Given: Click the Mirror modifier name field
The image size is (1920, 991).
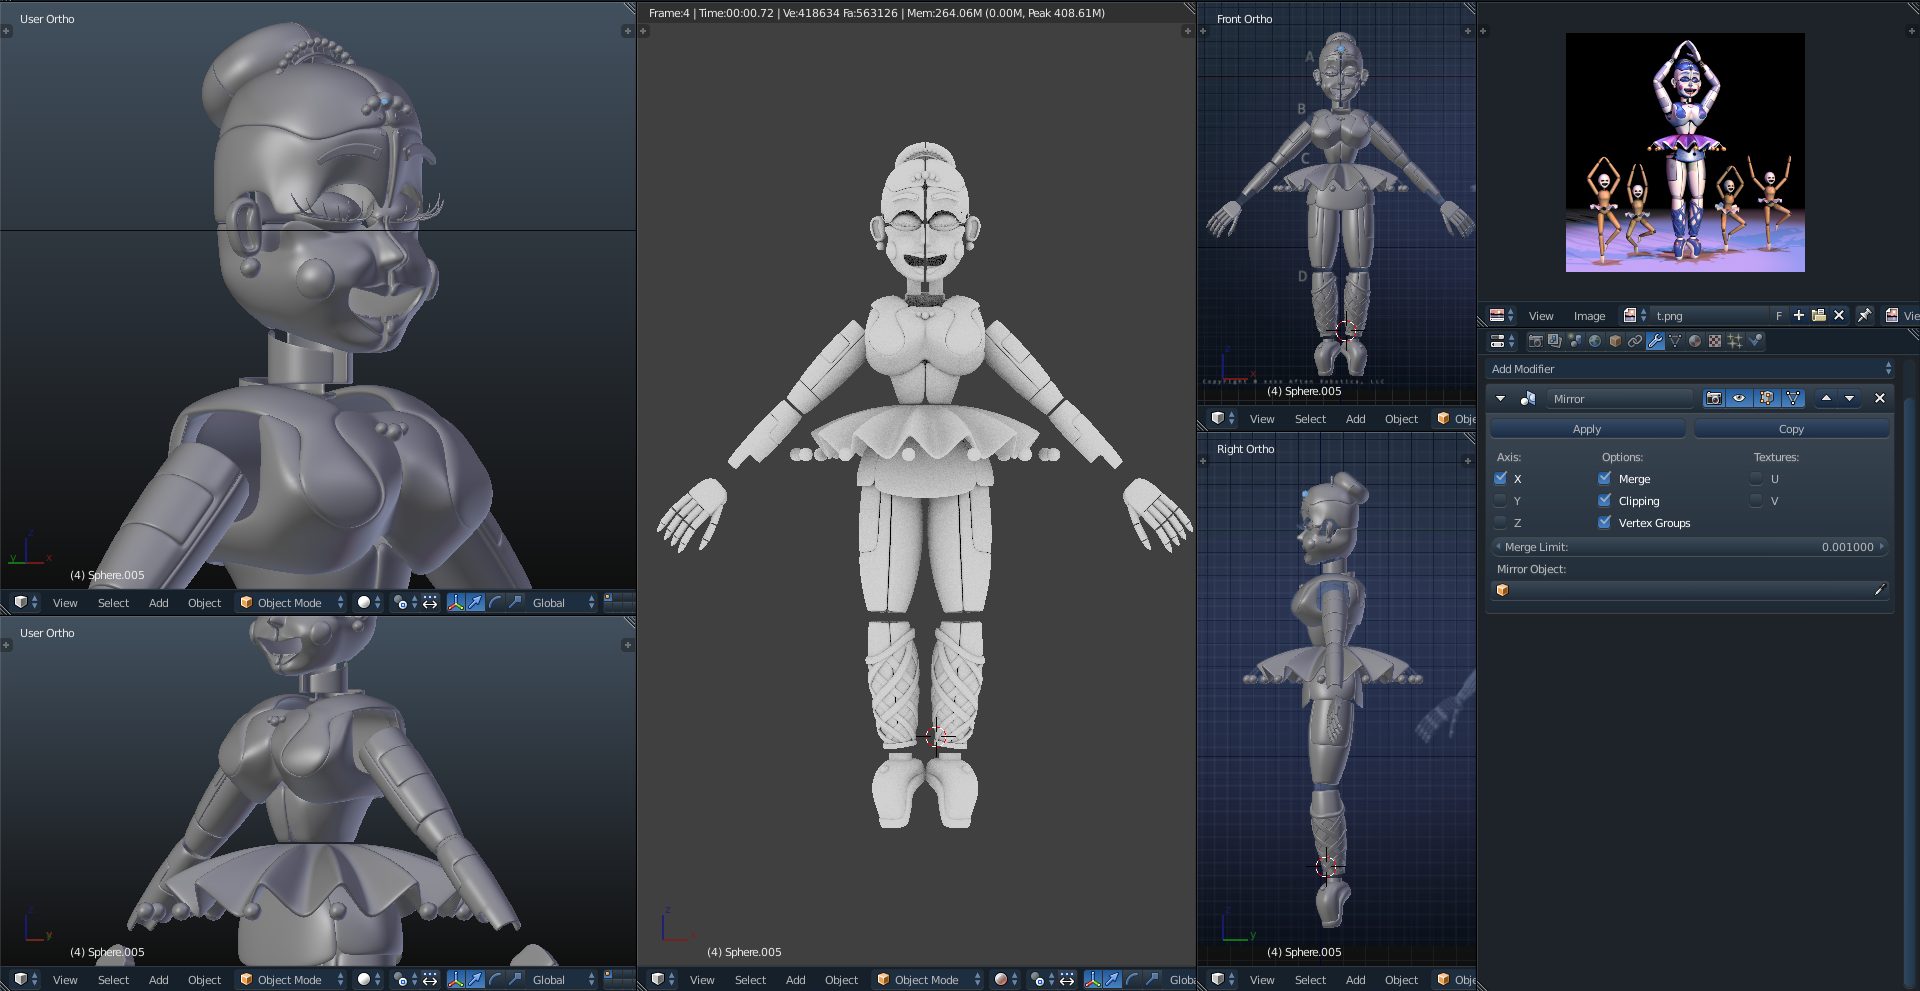Looking at the screenshot, I should 1620,398.
